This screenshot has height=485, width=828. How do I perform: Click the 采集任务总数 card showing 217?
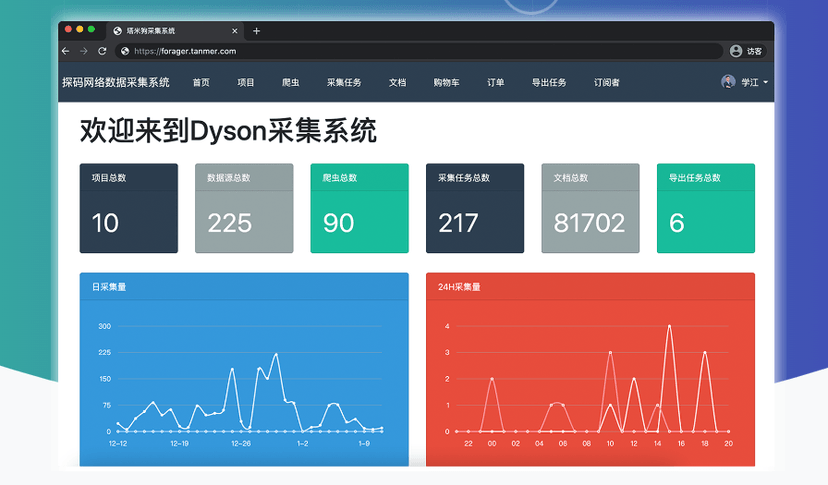coord(475,208)
